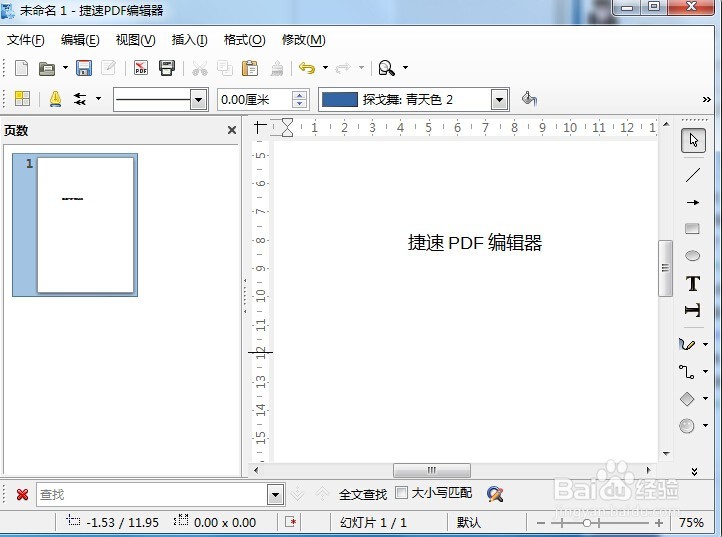Viewport: 722px width, 537px height.
Task: Click the format paintbrush icon
Action: (x=277, y=68)
